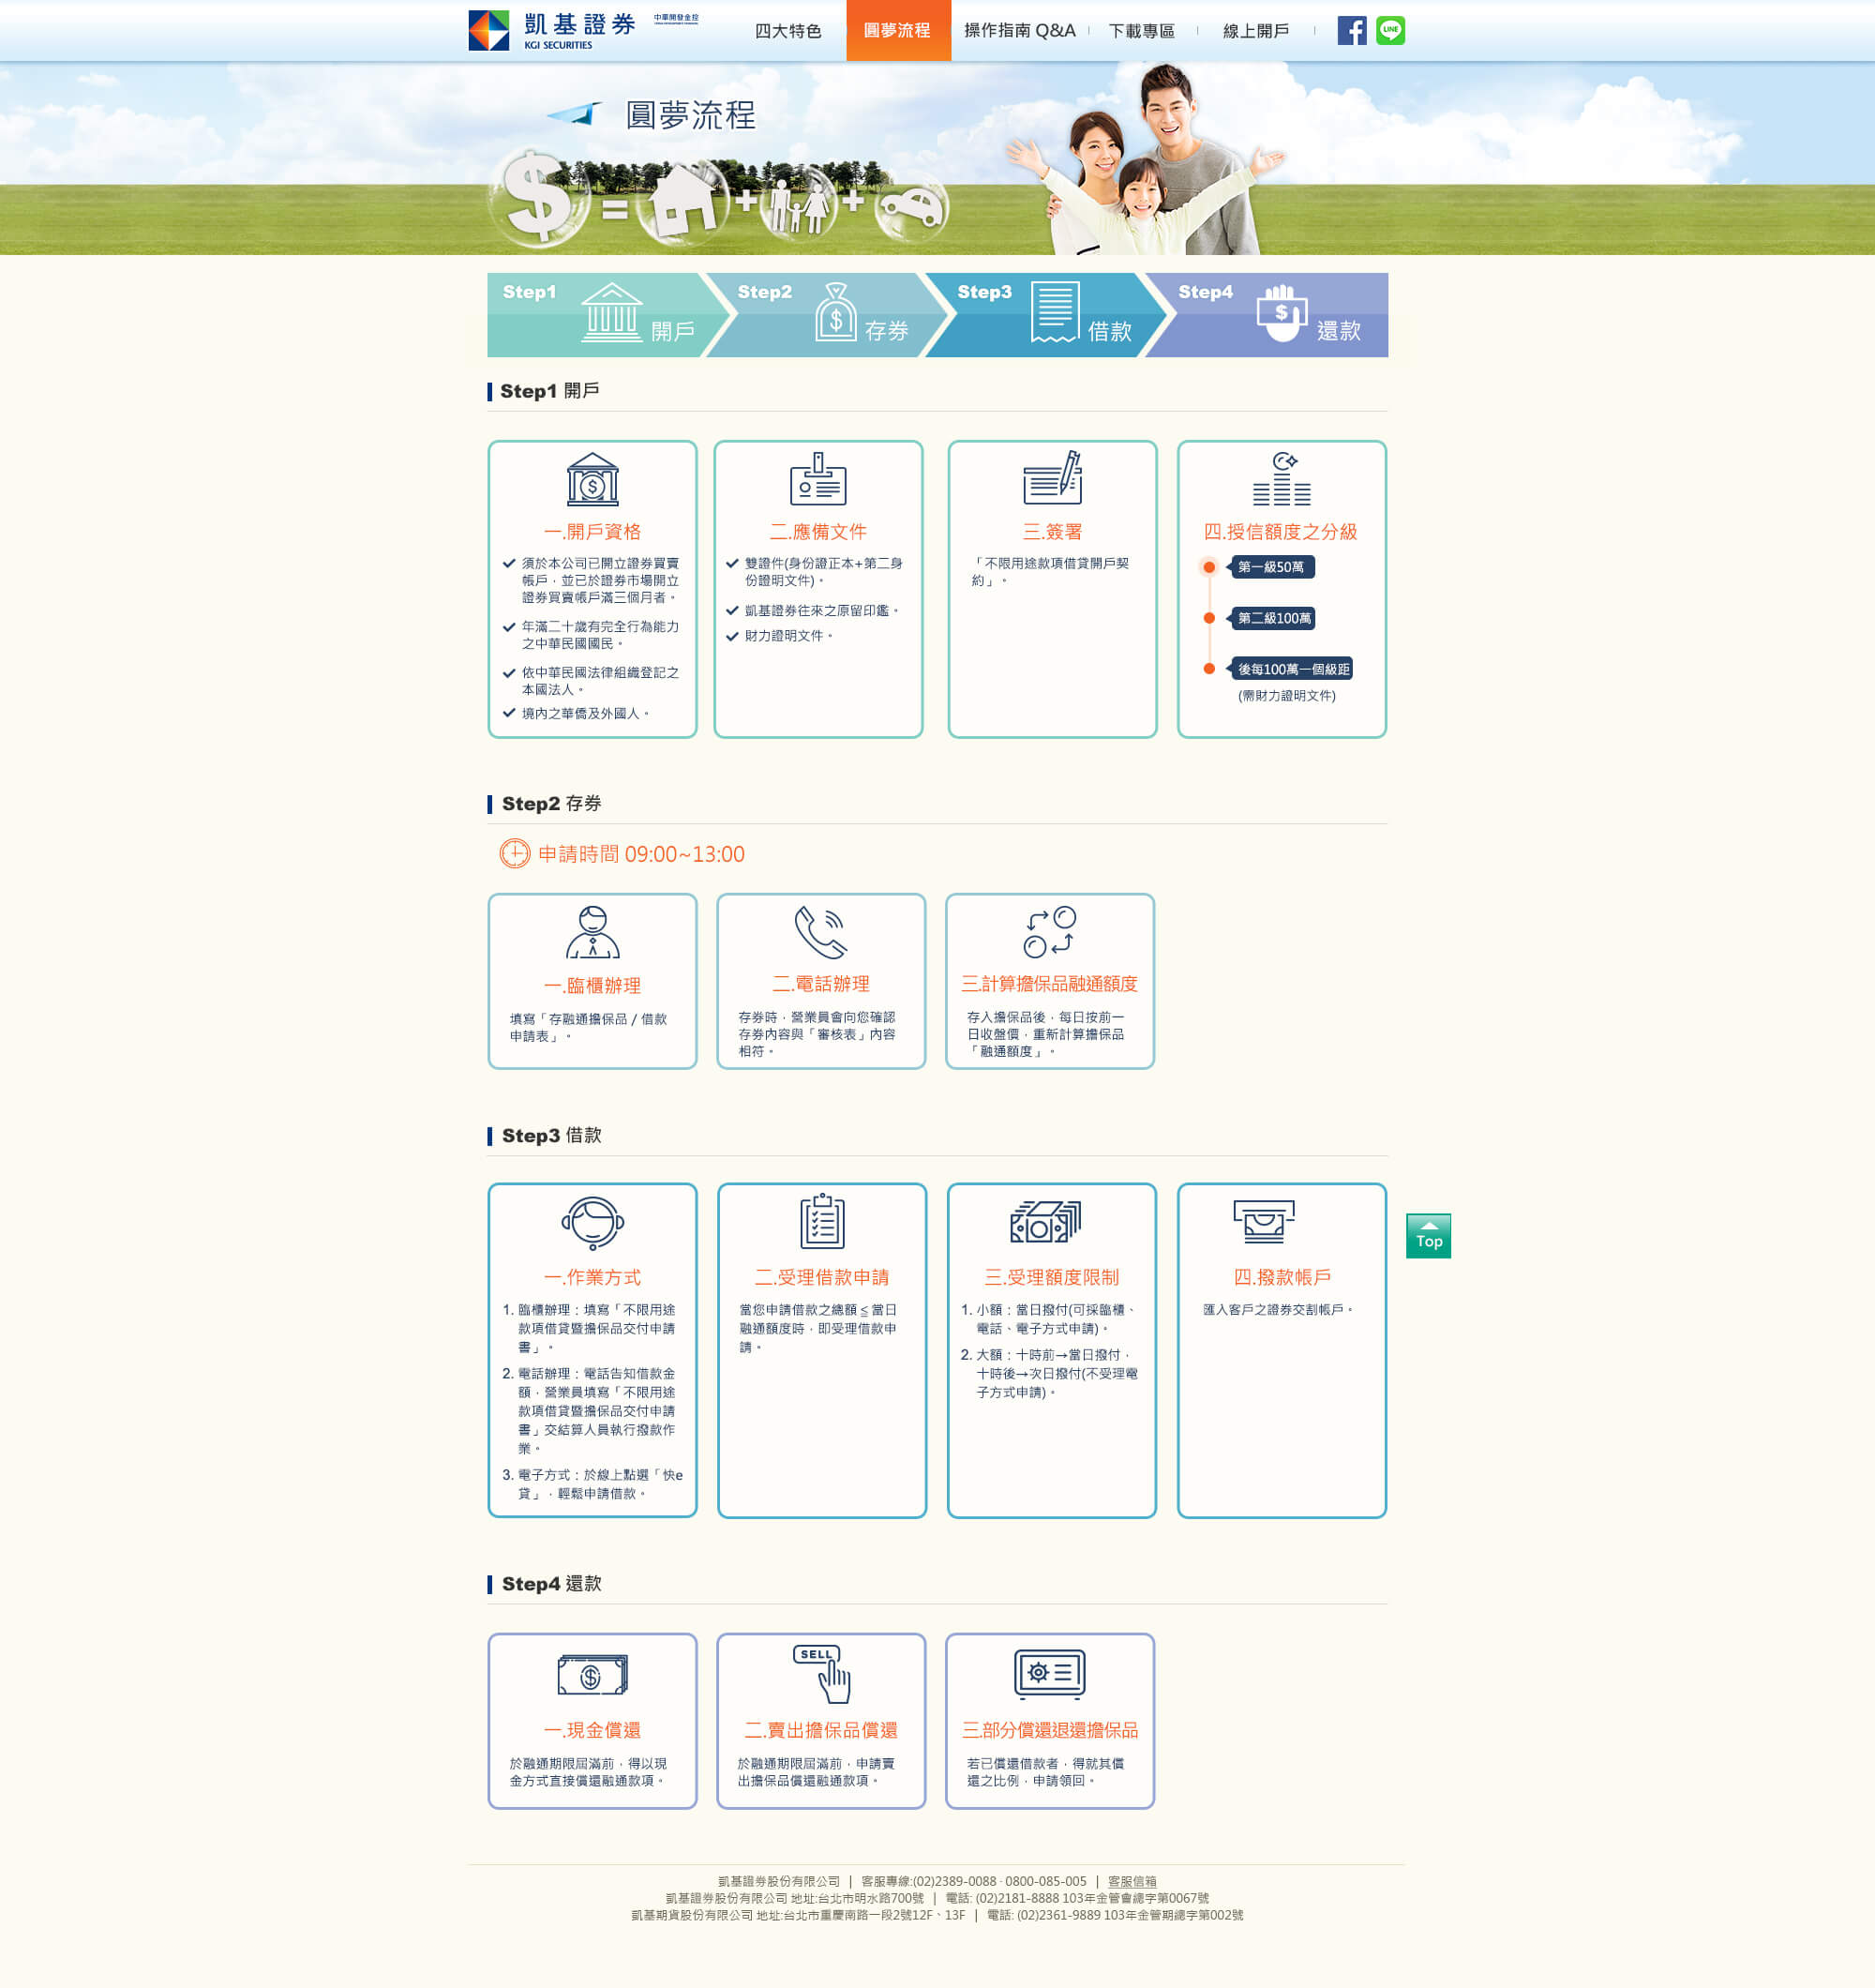
Task: Open the 四大特色 menu item
Action: [x=788, y=31]
